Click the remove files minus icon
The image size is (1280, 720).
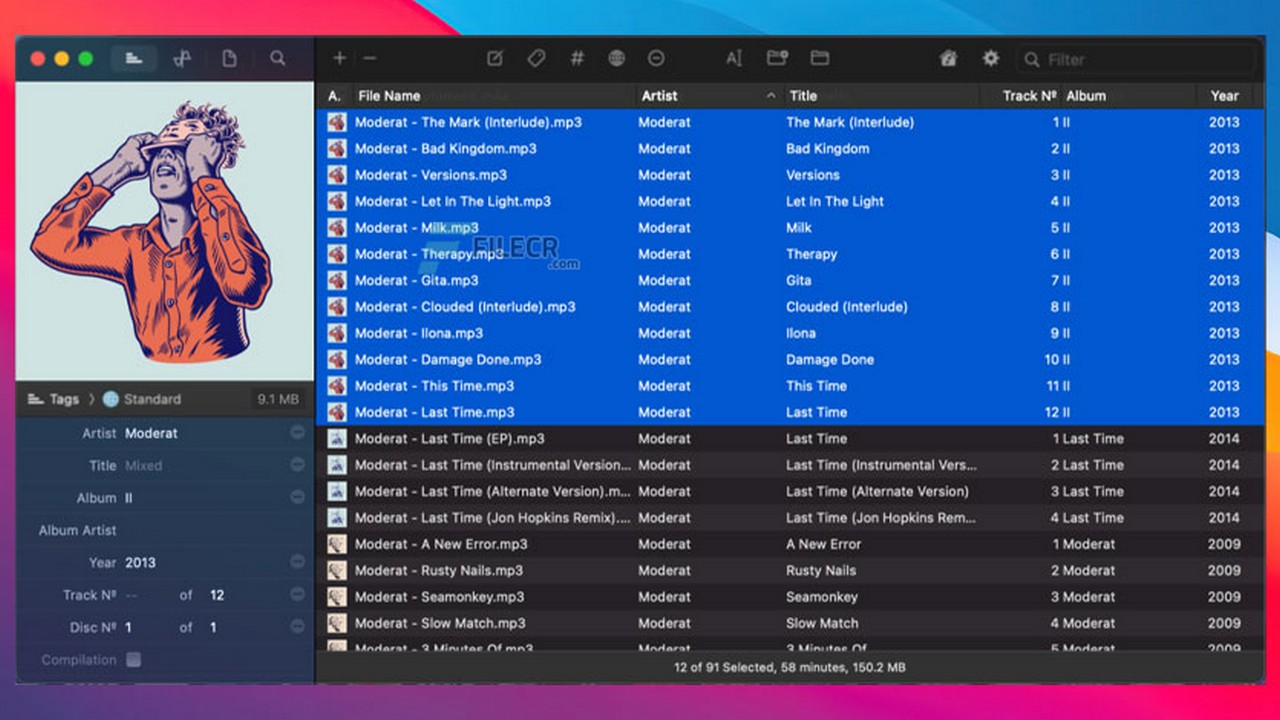(369, 59)
